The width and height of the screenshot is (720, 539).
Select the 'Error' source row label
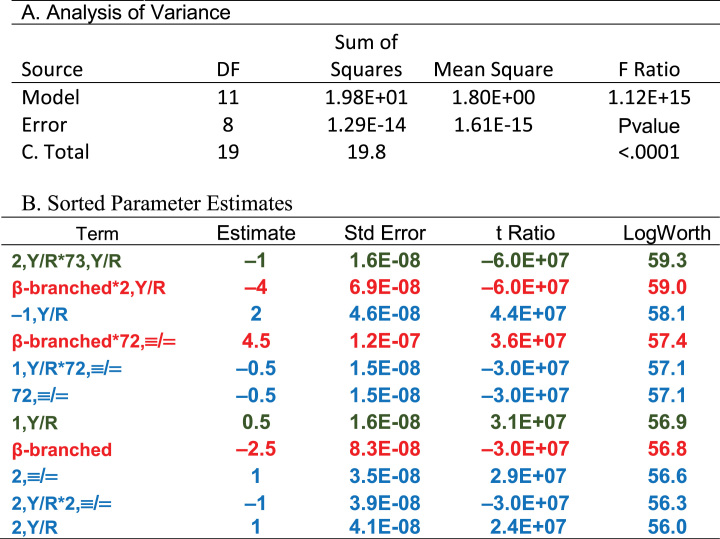44,125
